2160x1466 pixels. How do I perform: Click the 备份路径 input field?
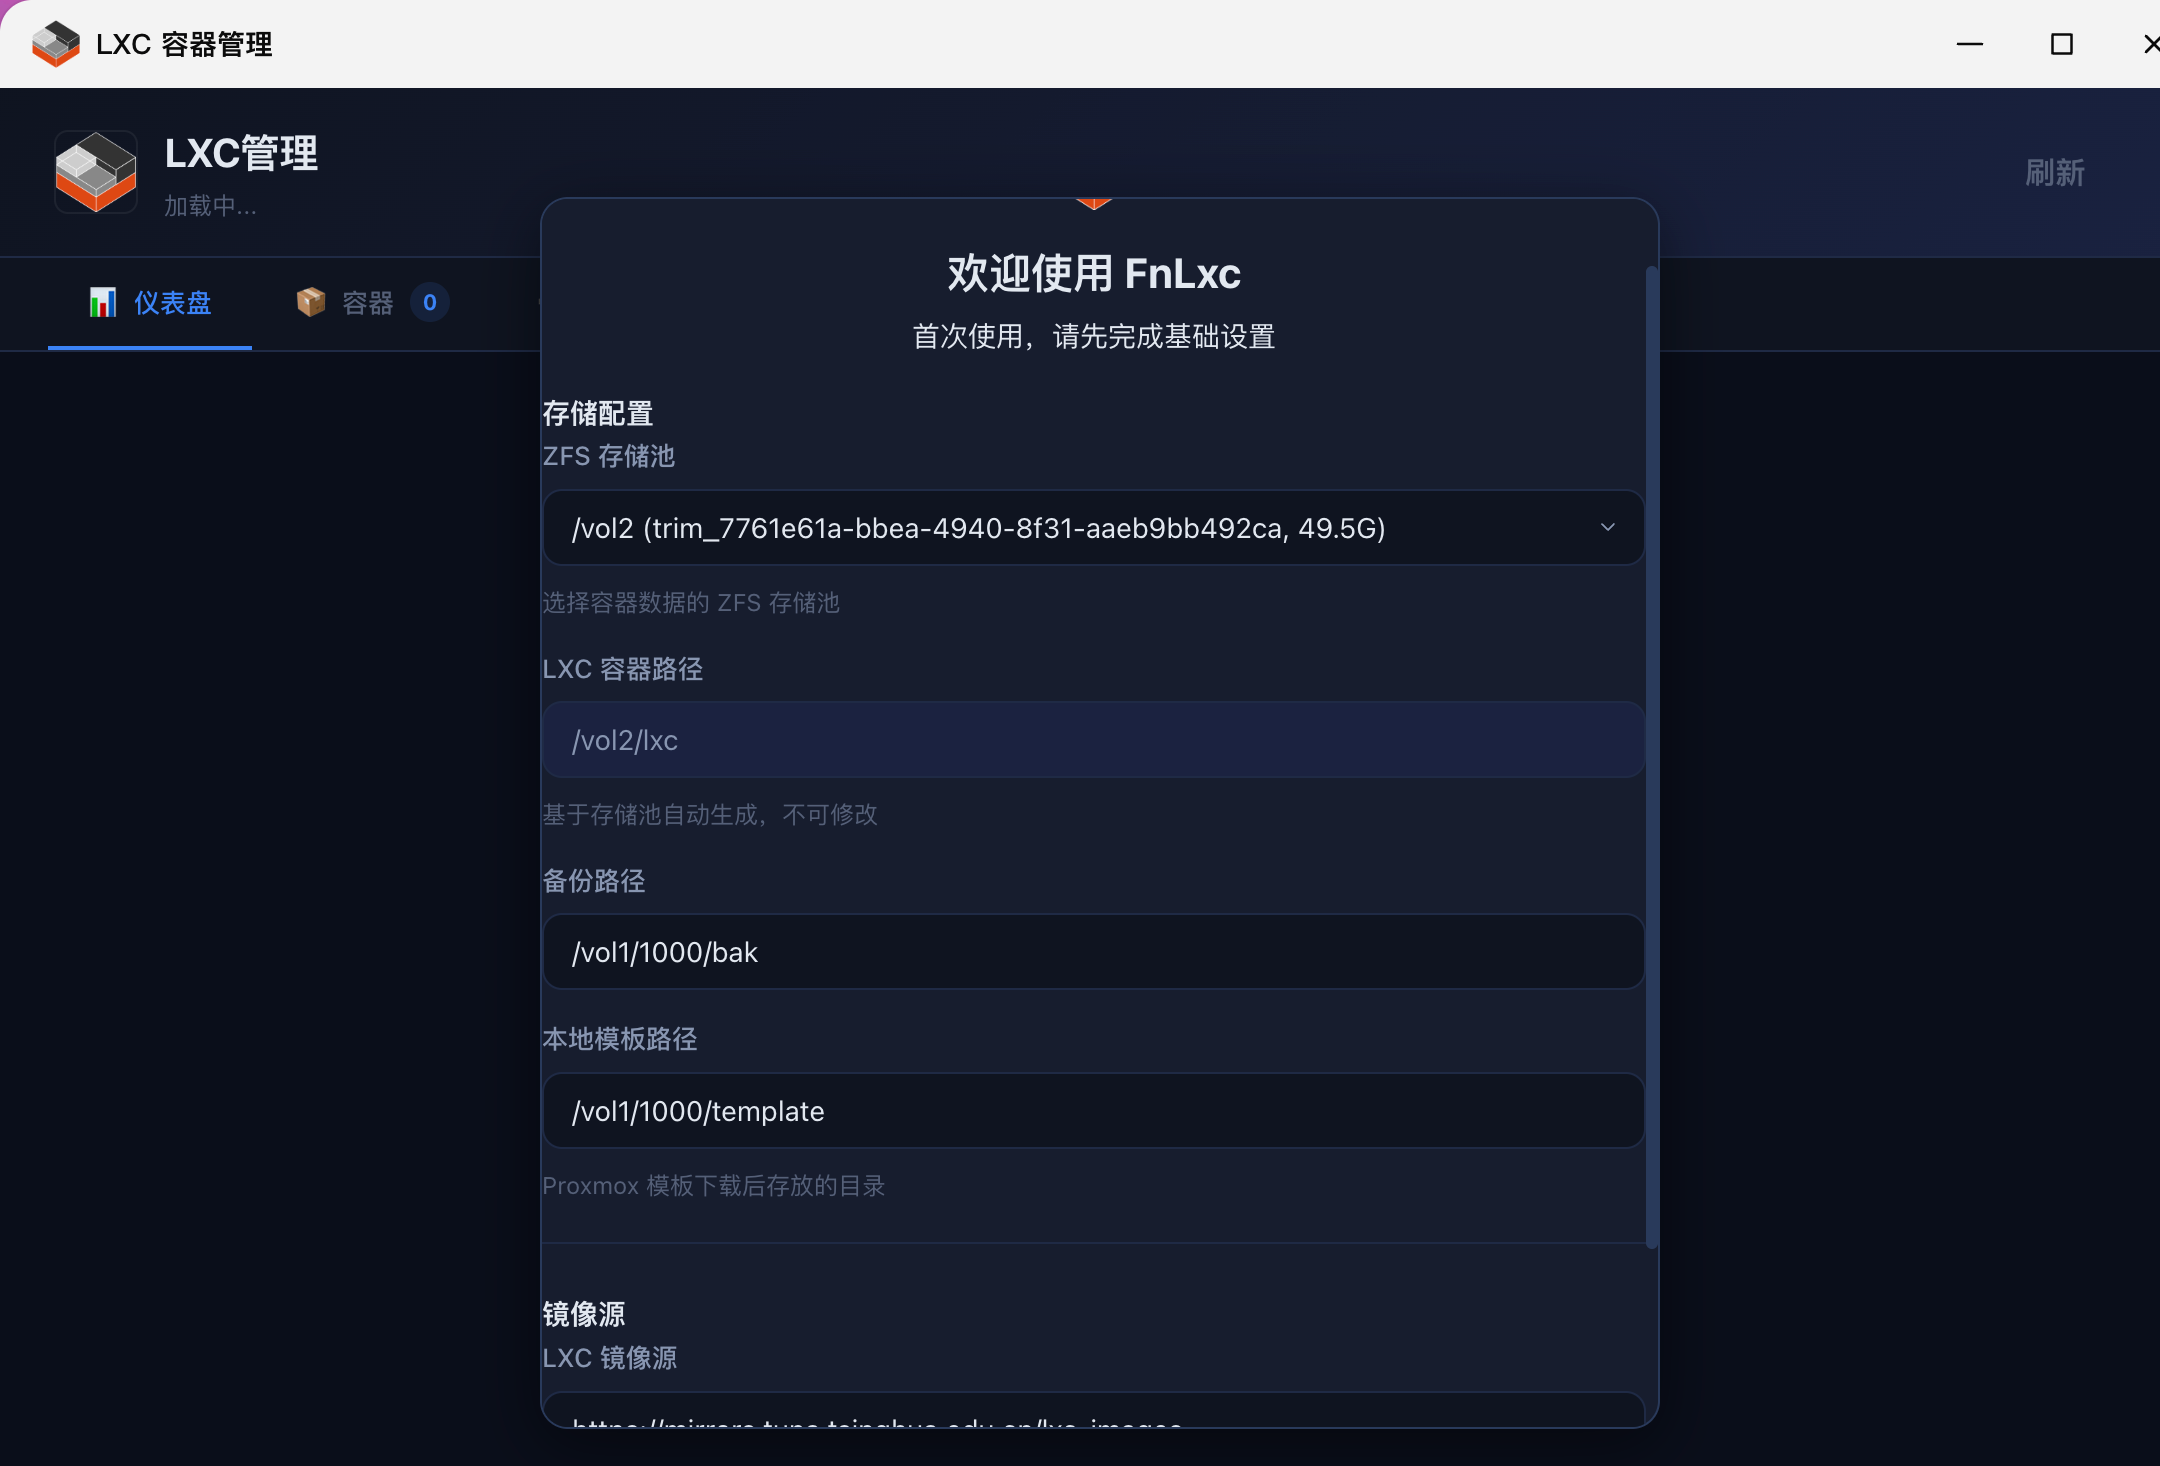[x=1093, y=952]
